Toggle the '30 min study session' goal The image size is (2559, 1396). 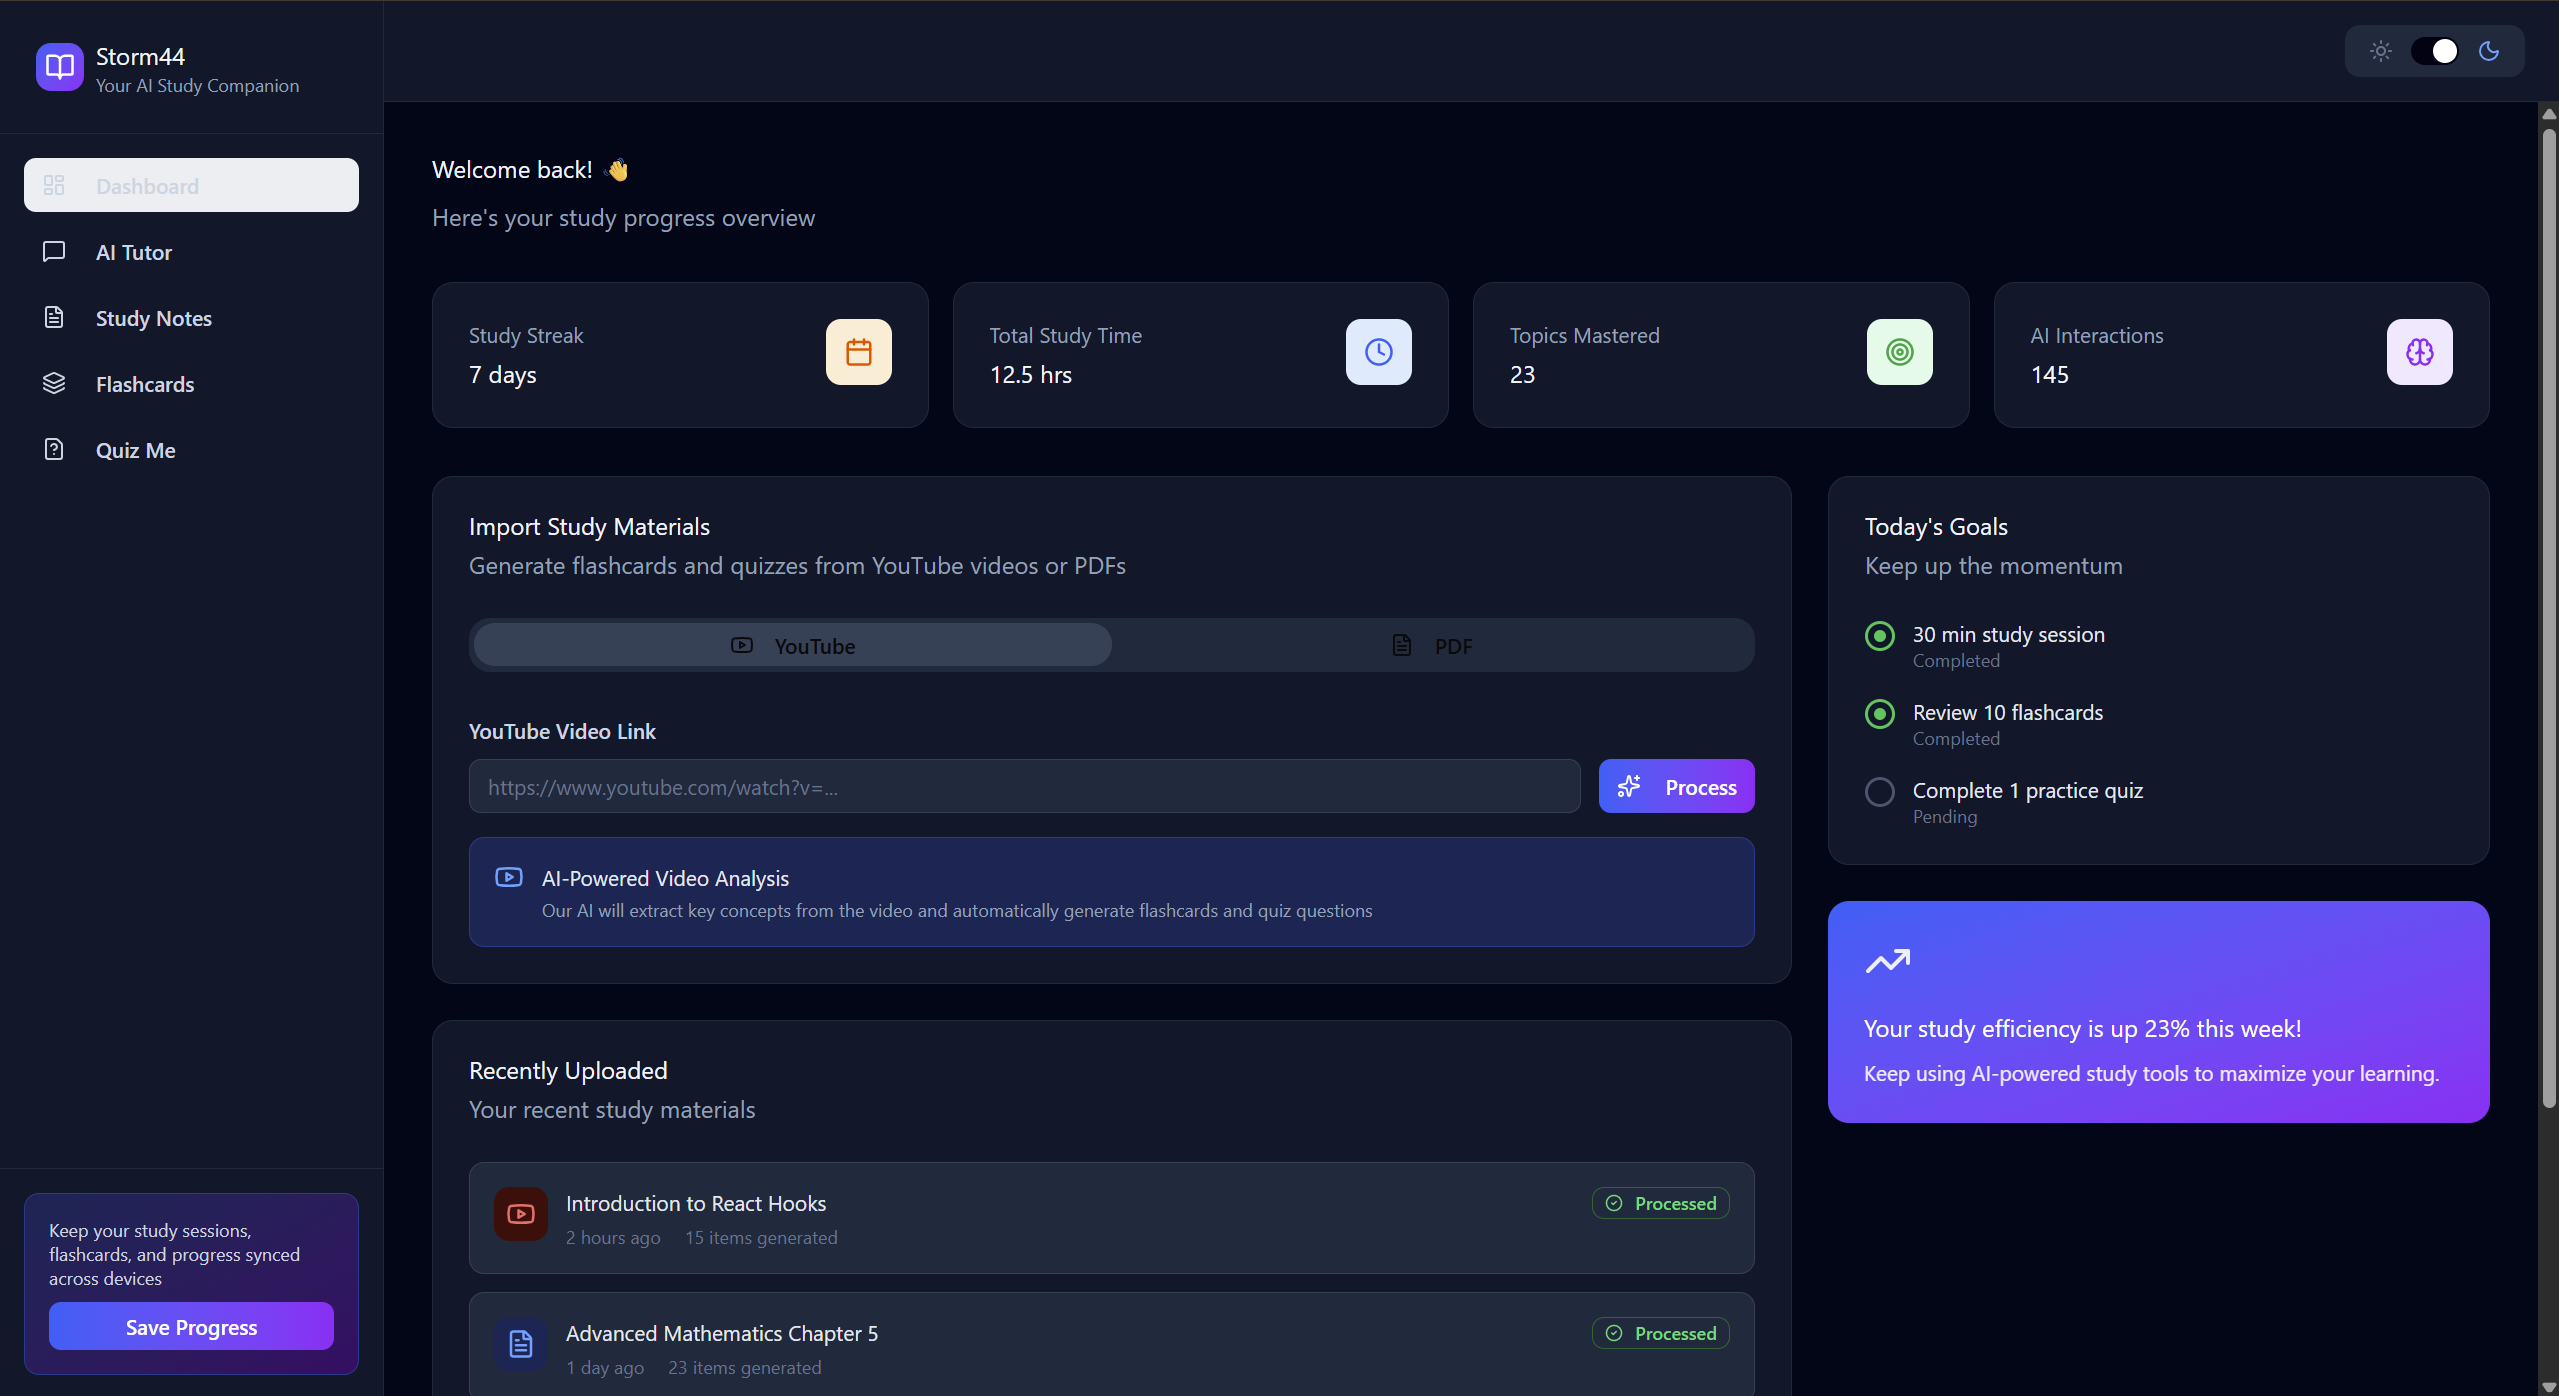coord(1879,636)
